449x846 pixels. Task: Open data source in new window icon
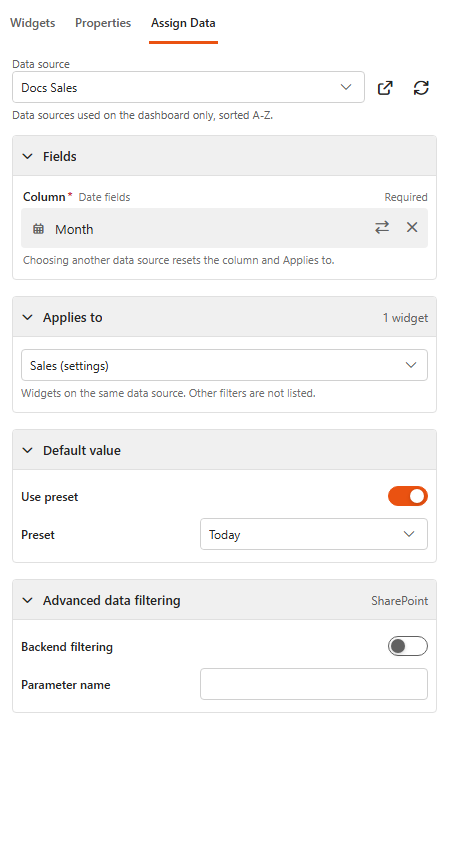point(385,88)
